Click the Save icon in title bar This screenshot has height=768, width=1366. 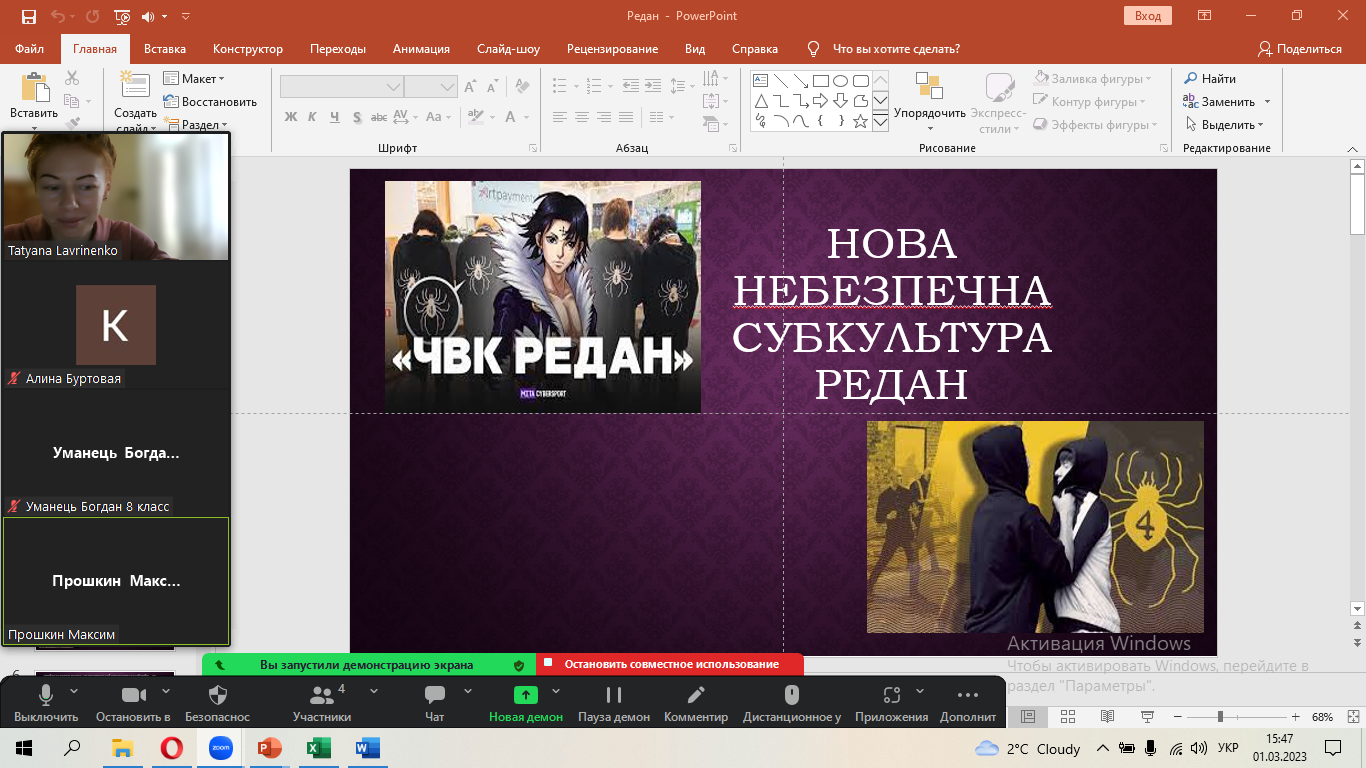[x=29, y=16]
